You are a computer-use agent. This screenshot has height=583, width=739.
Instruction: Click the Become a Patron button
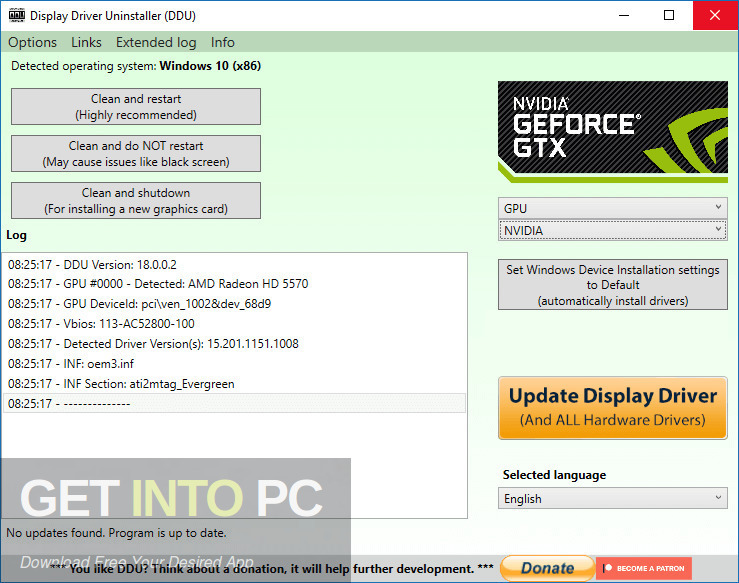tap(644, 568)
